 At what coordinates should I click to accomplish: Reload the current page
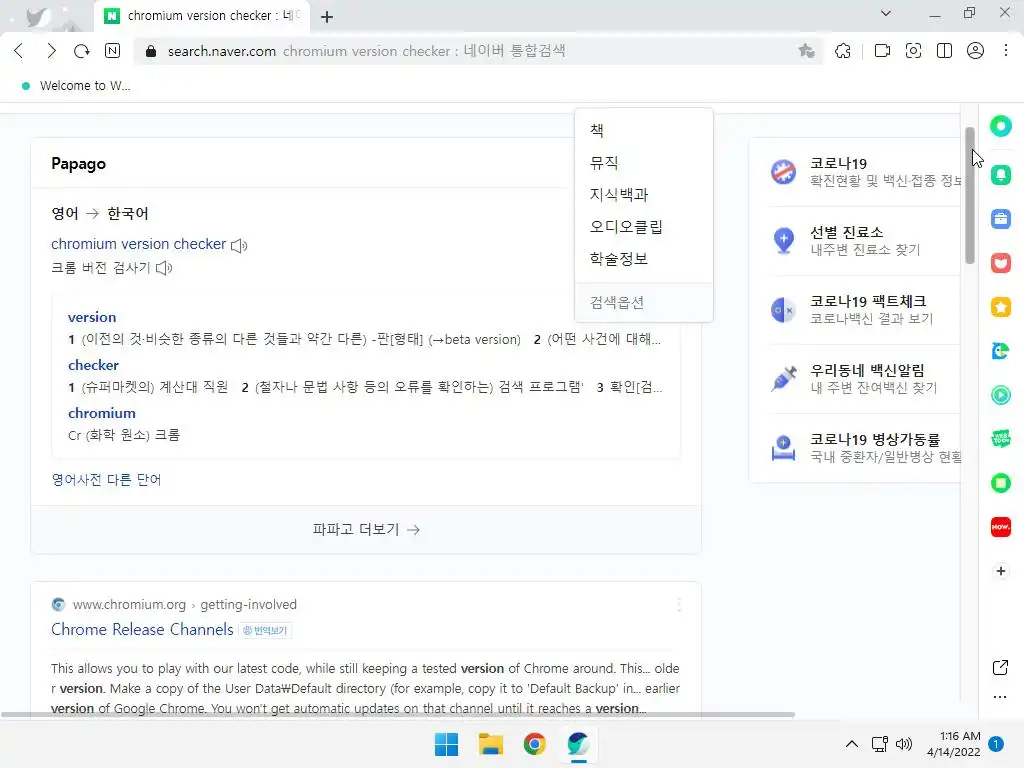point(82,51)
